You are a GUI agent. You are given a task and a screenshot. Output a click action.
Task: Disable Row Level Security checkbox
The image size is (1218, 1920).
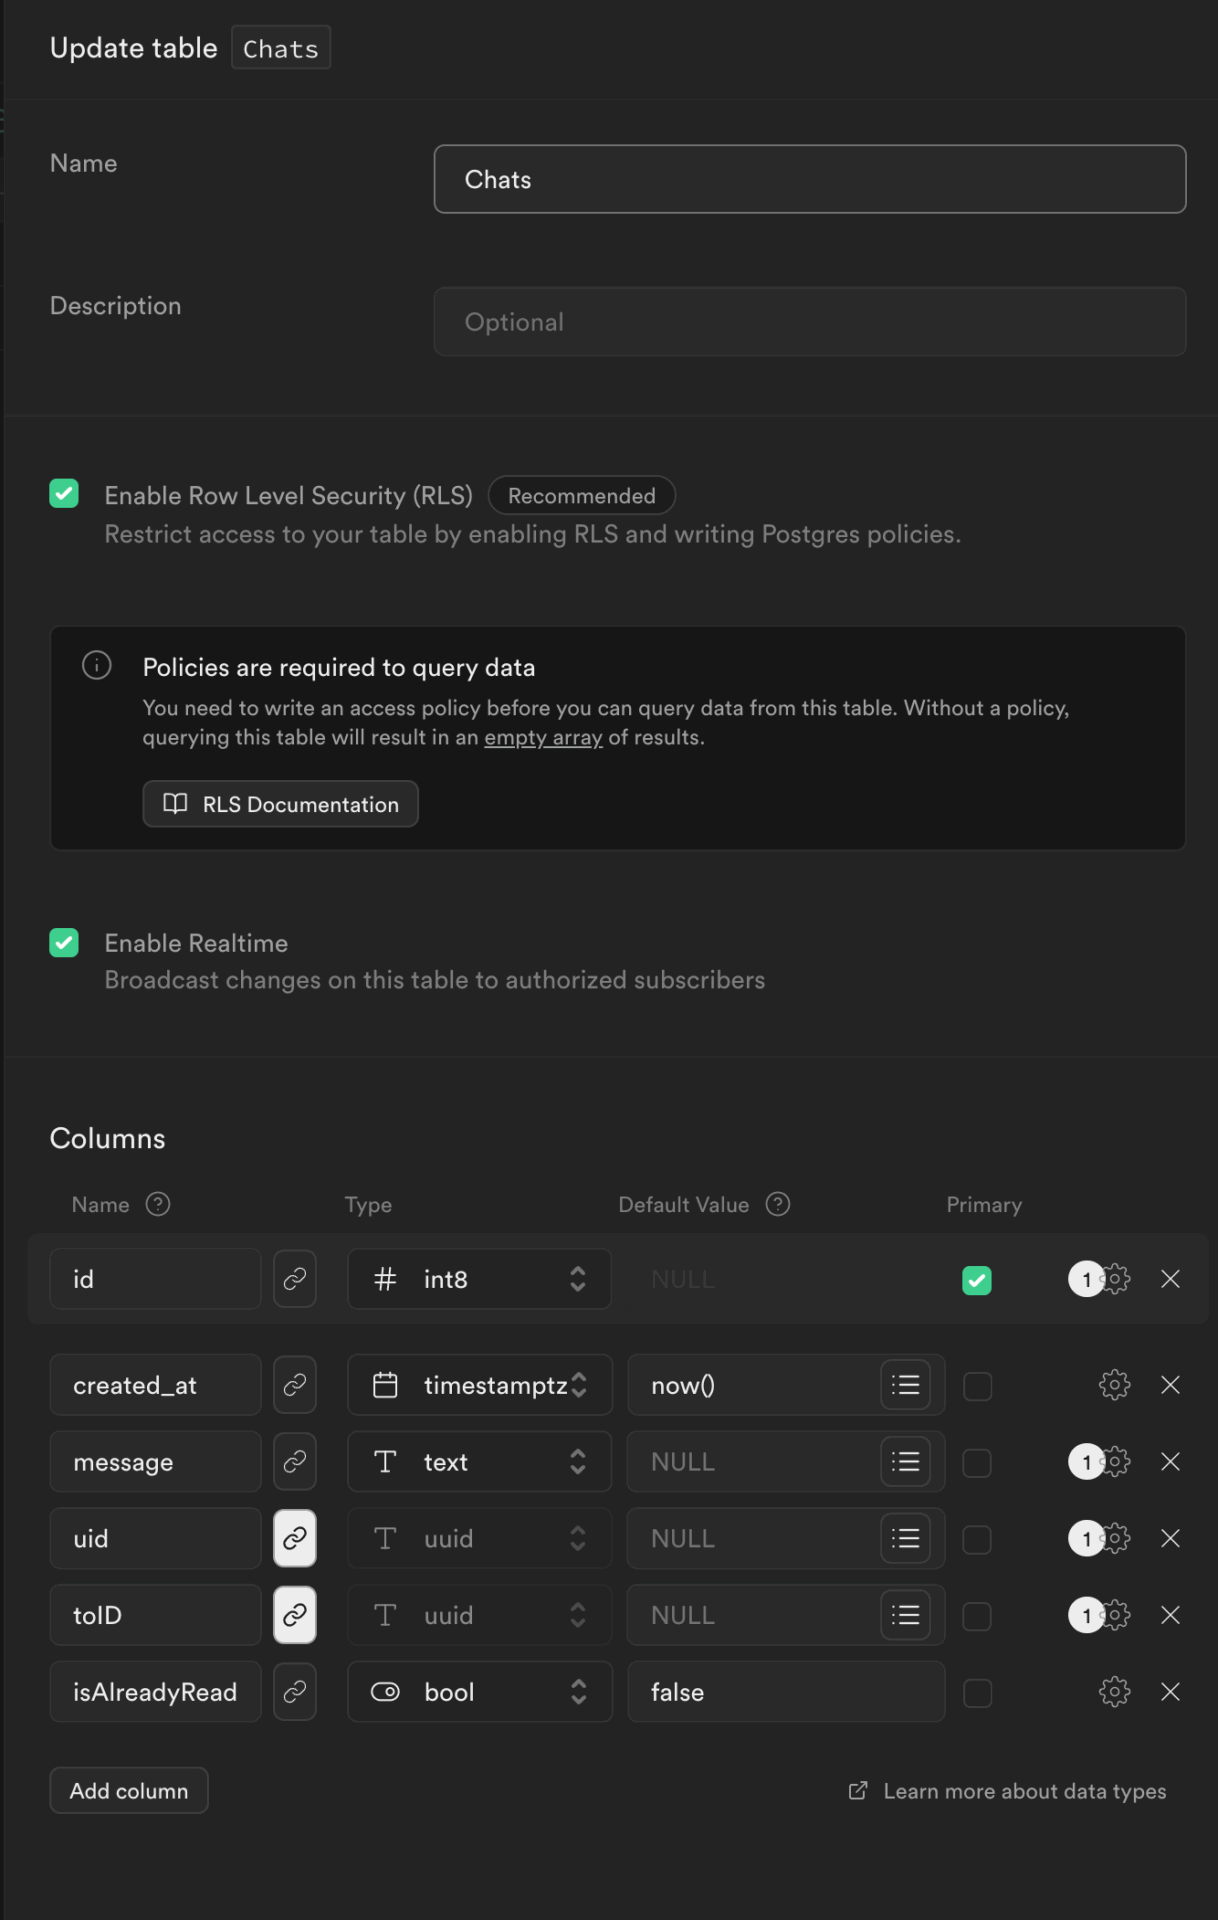(64, 494)
